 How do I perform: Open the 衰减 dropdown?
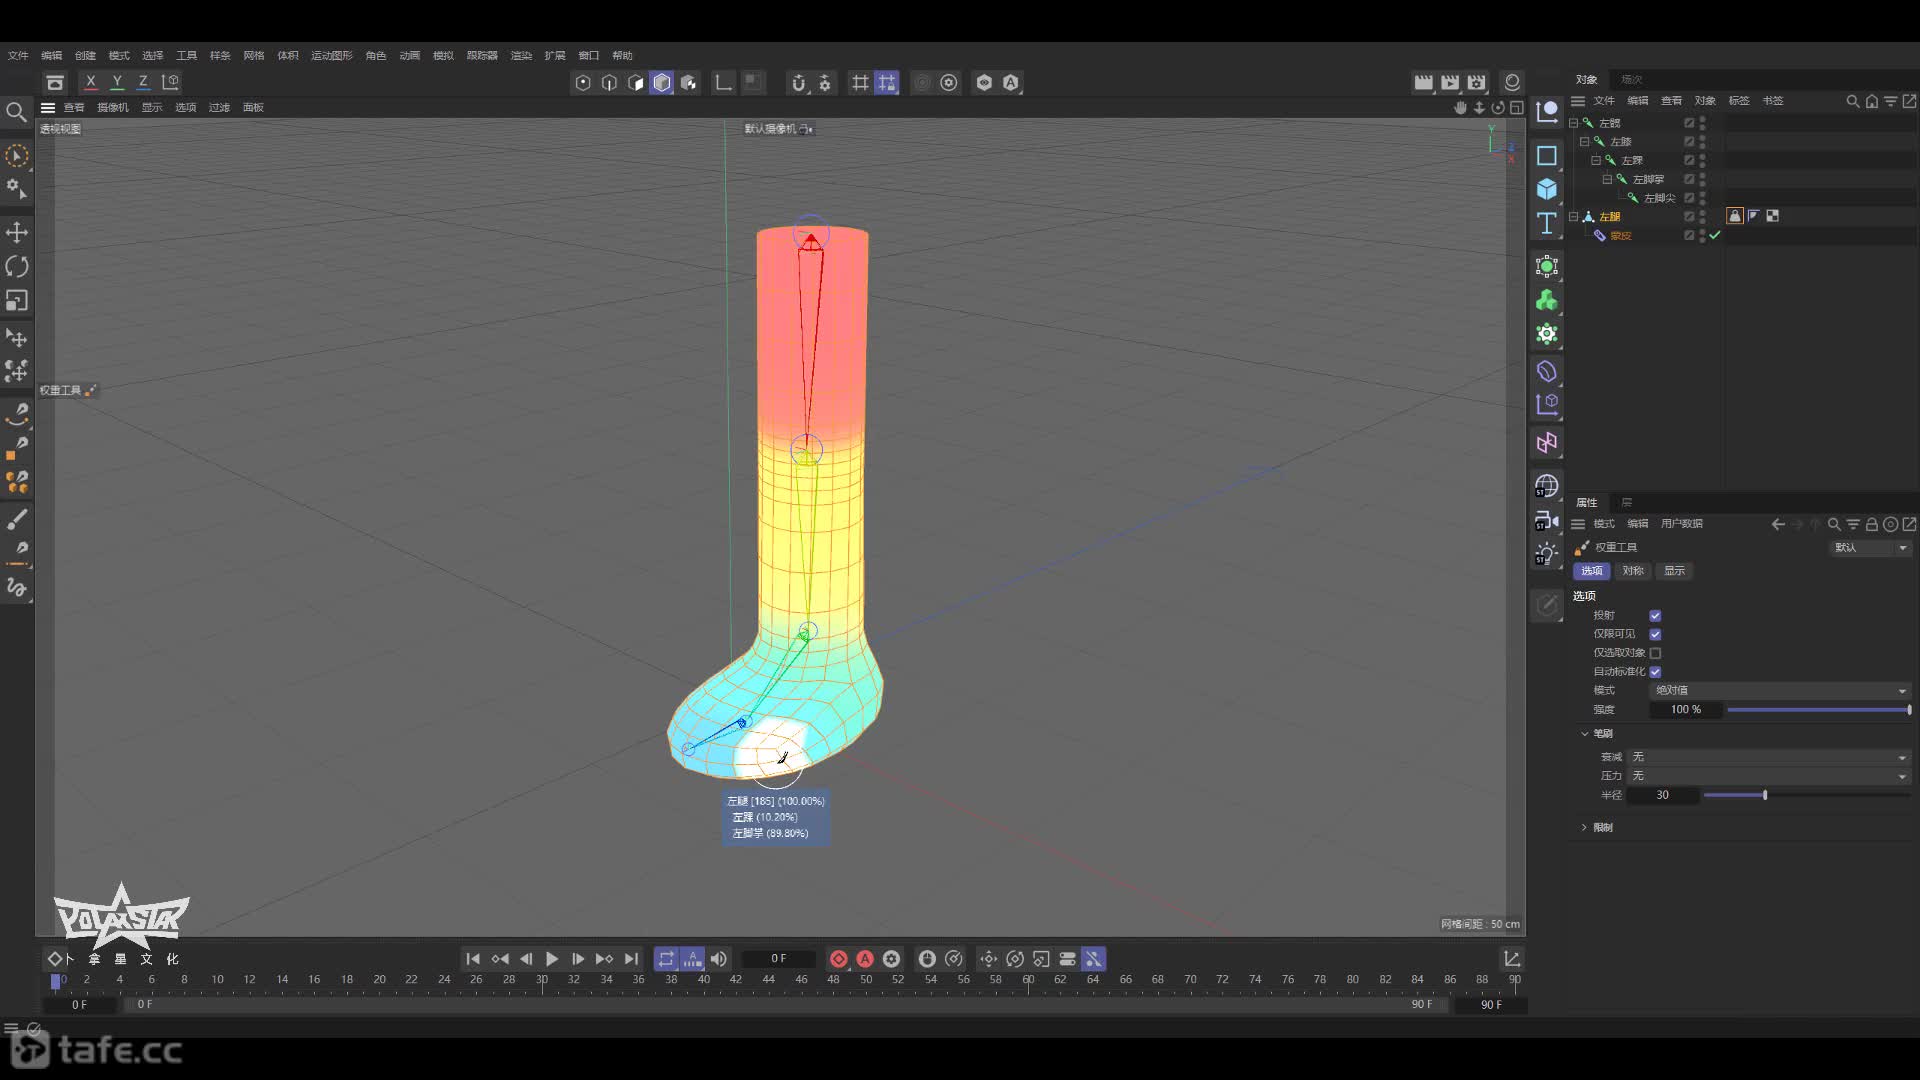[1769, 757]
